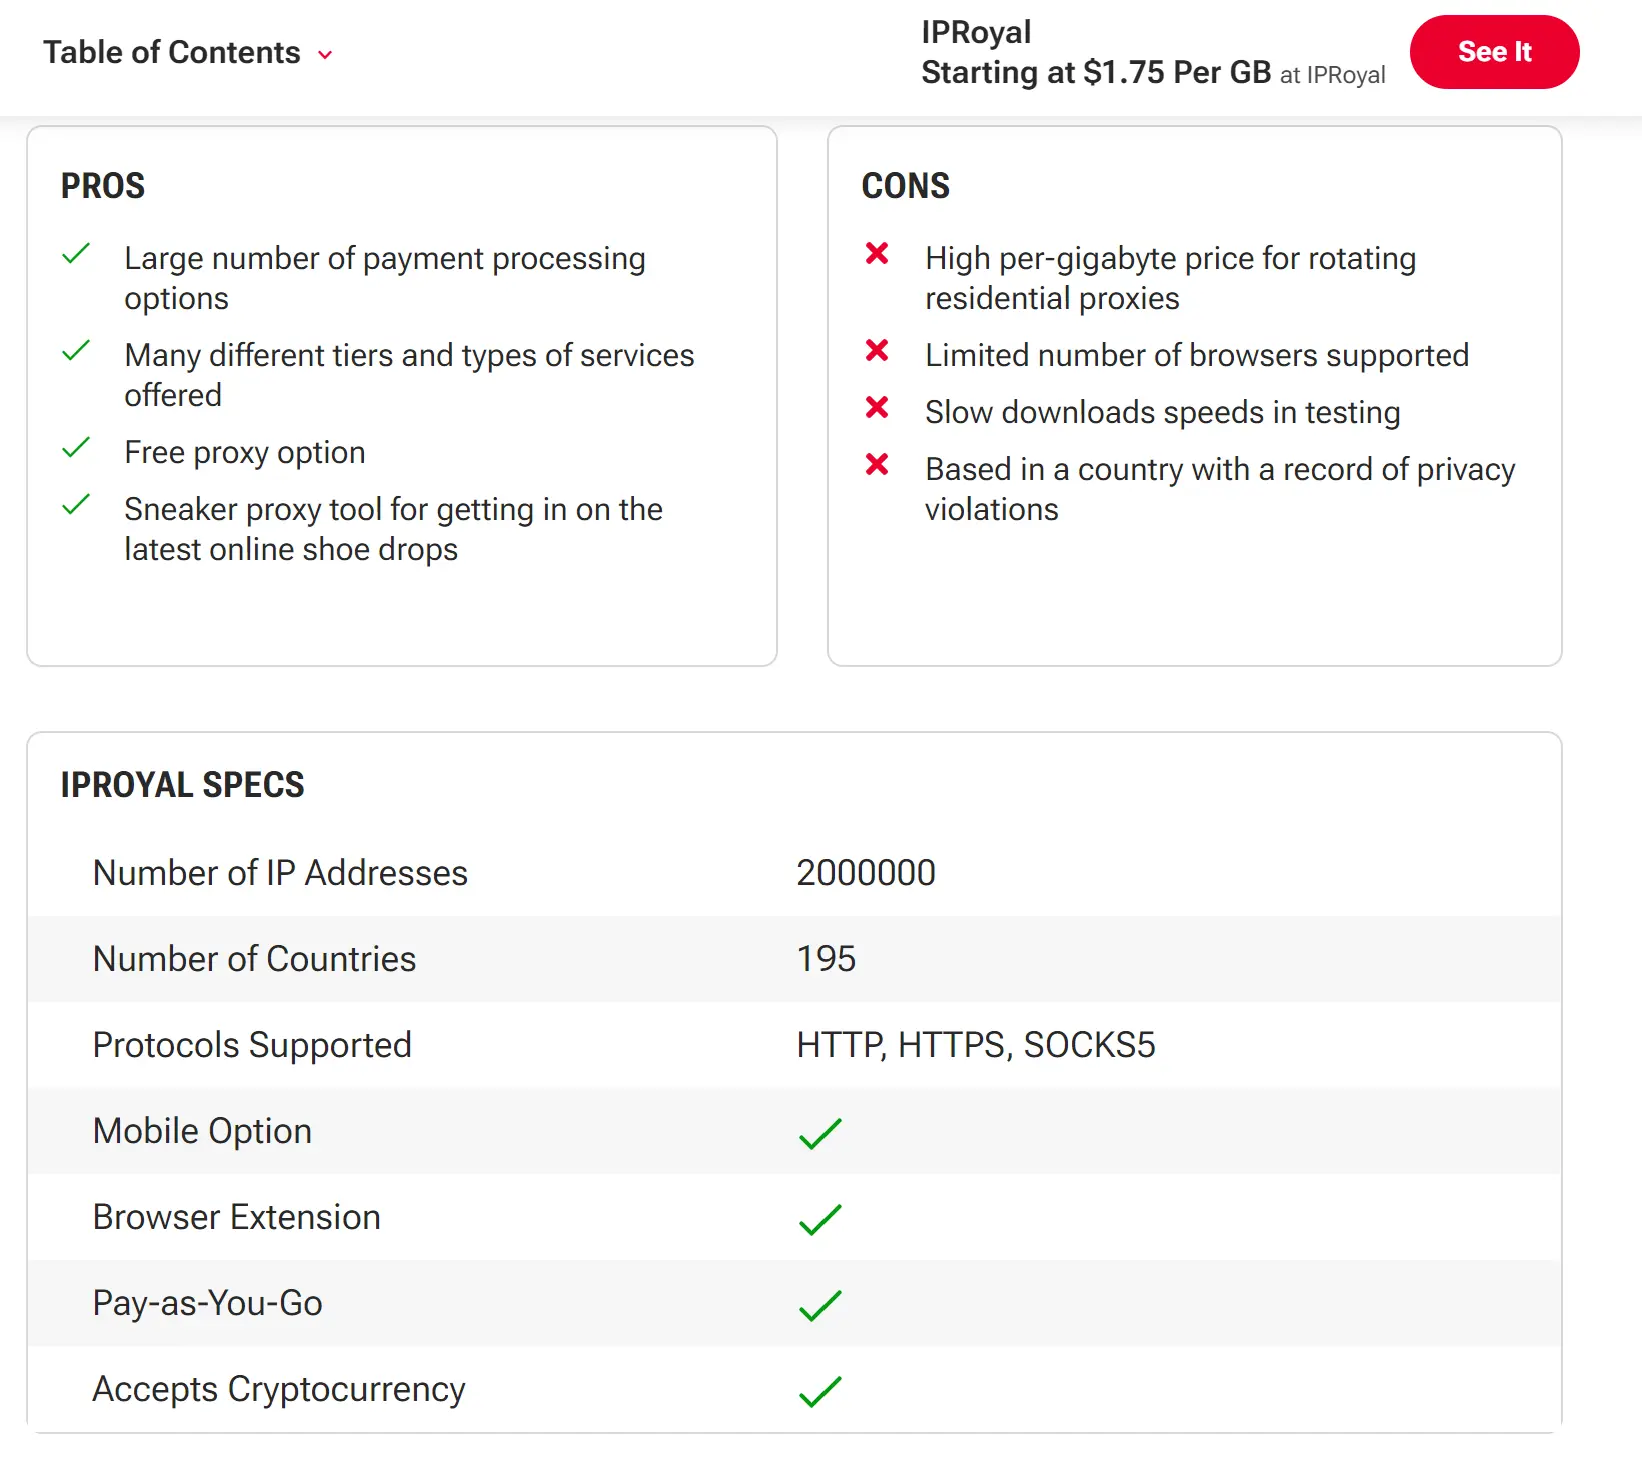Click the green checkmark in Pay-as-You-Go row
This screenshot has width=1642, height=1458.
(x=820, y=1305)
